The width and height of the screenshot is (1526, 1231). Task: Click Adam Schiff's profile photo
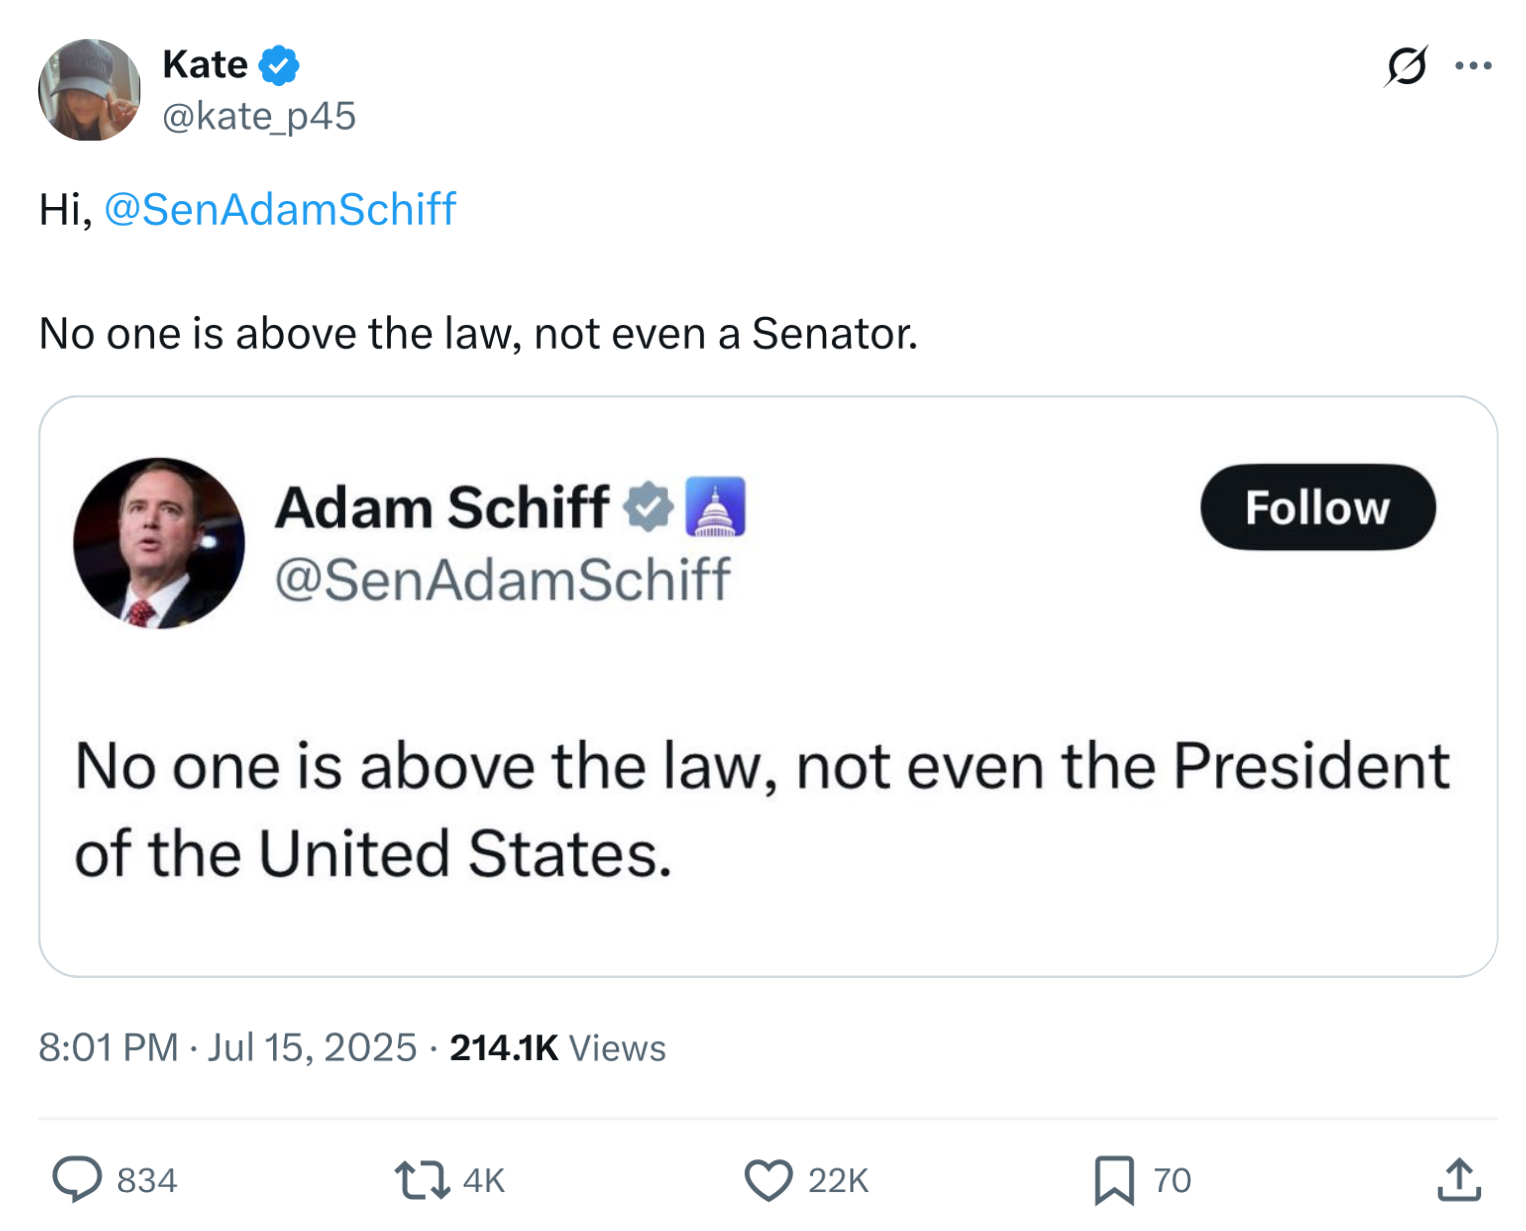pyautogui.click(x=159, y=543)
